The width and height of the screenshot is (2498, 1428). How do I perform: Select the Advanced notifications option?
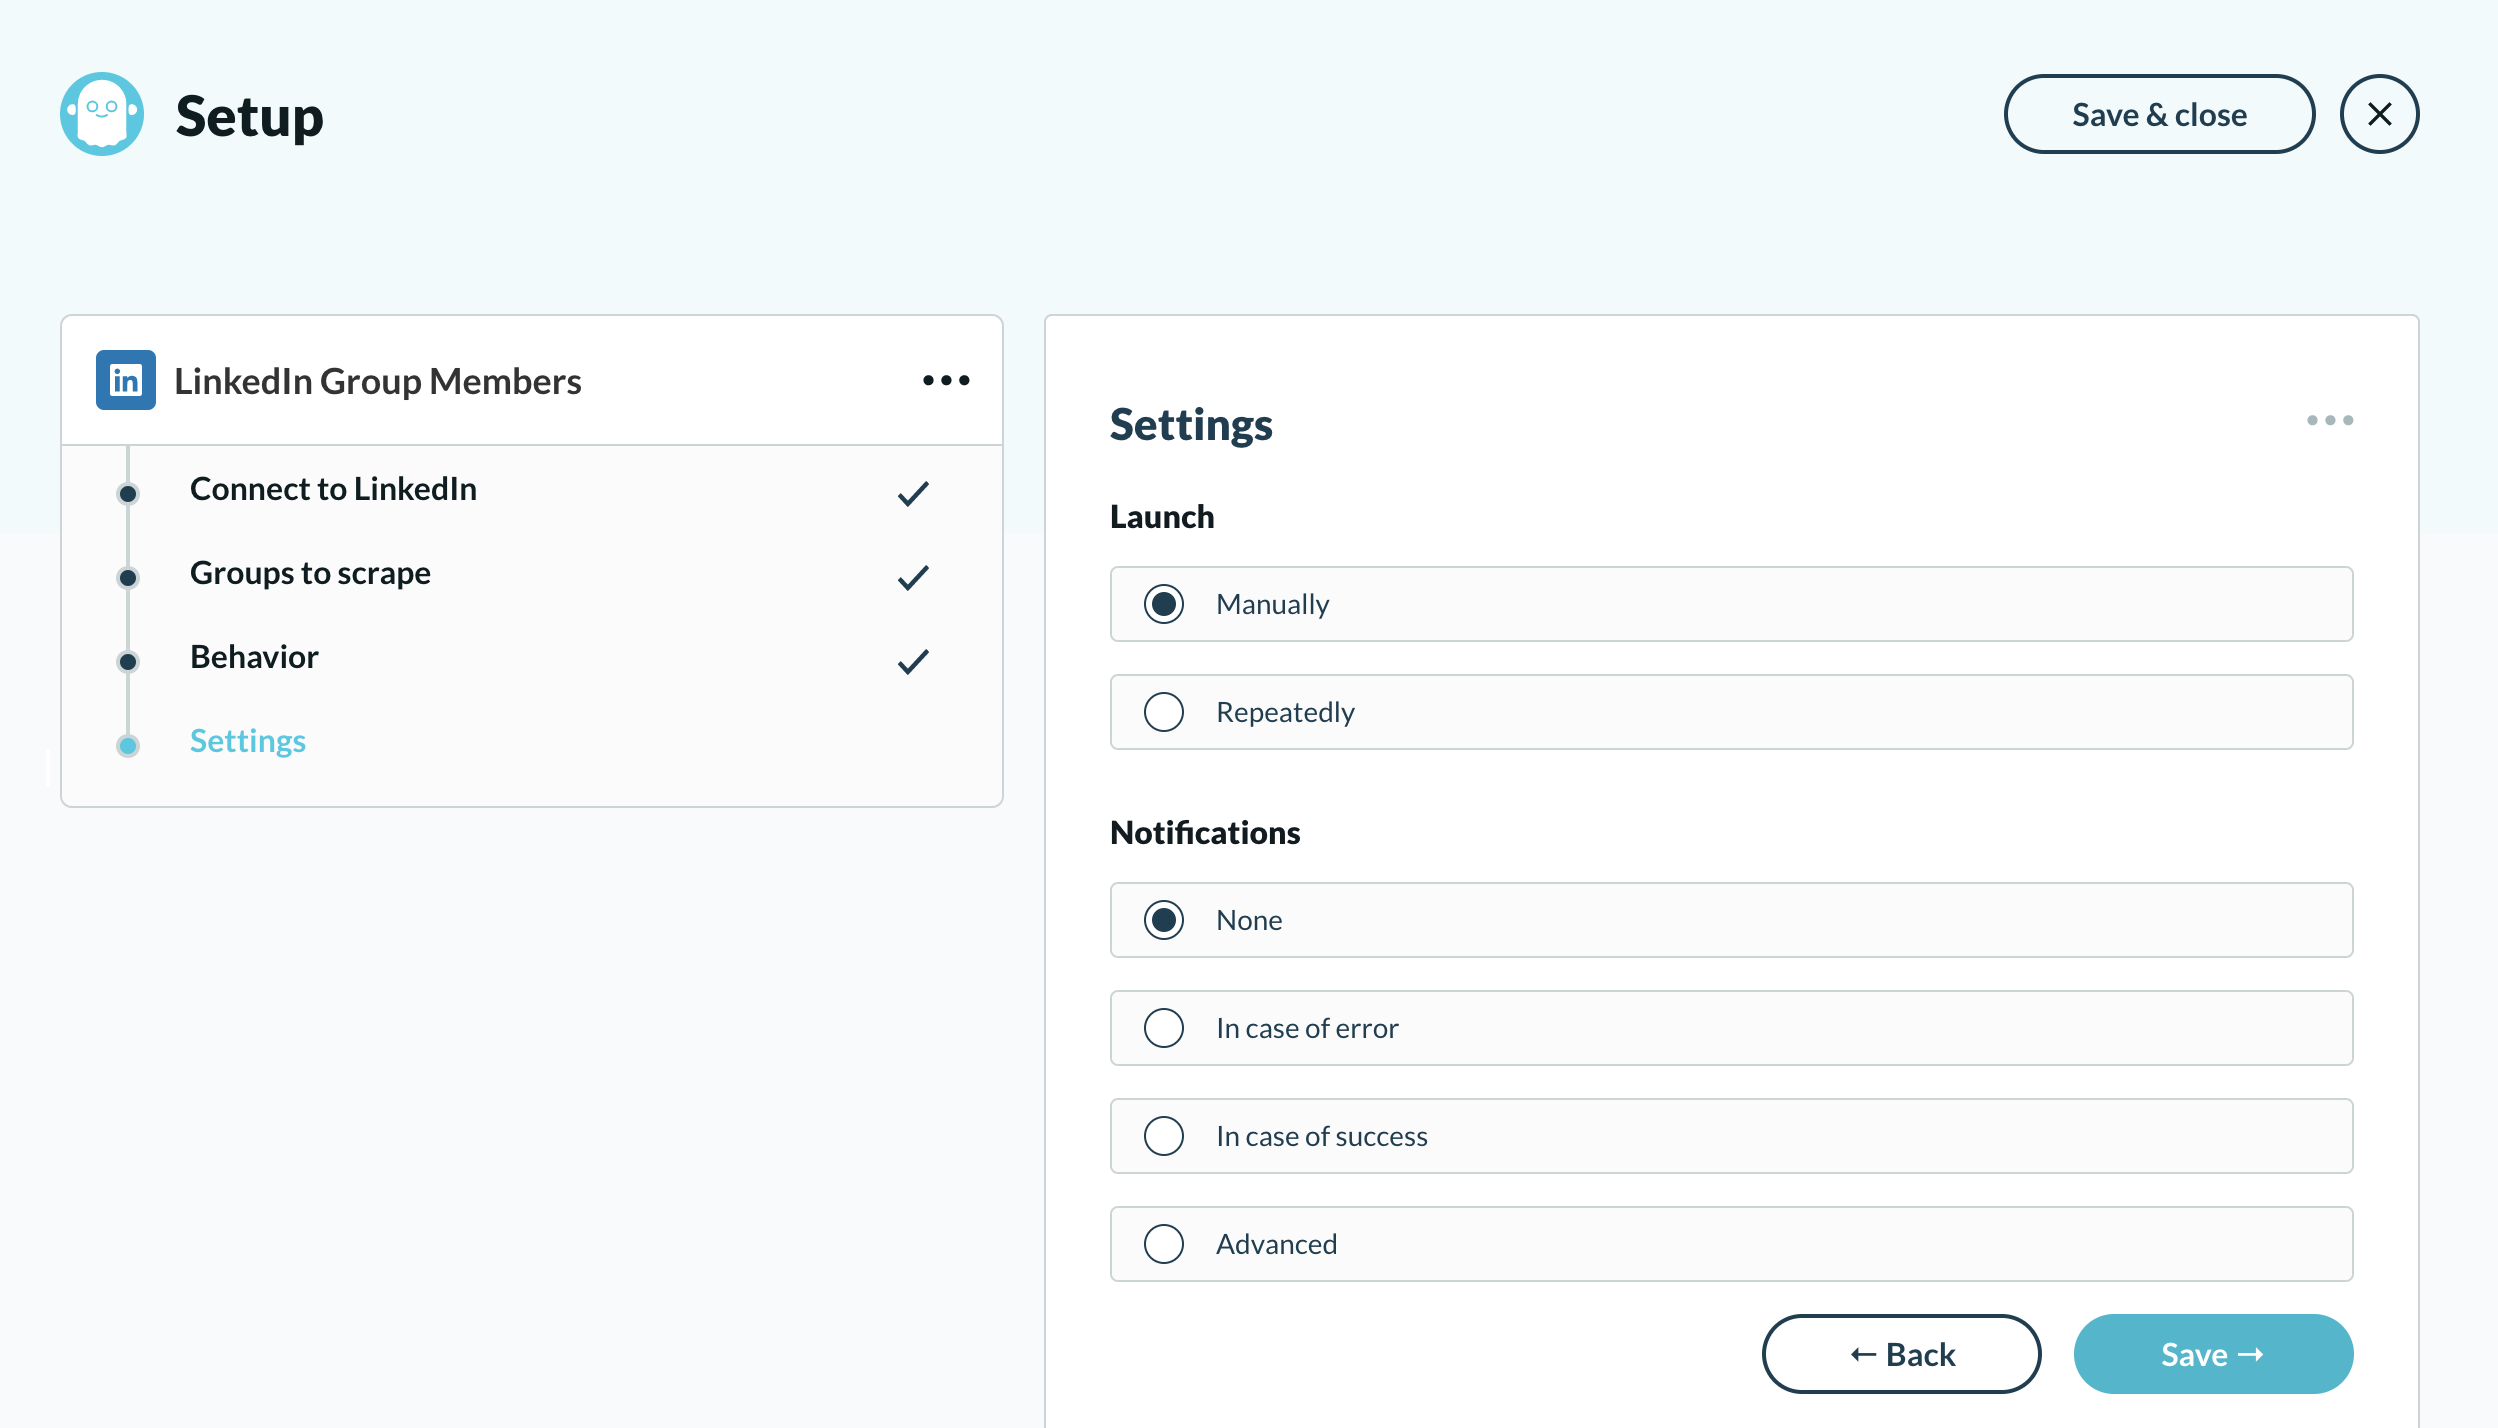coord(1732,1244)
